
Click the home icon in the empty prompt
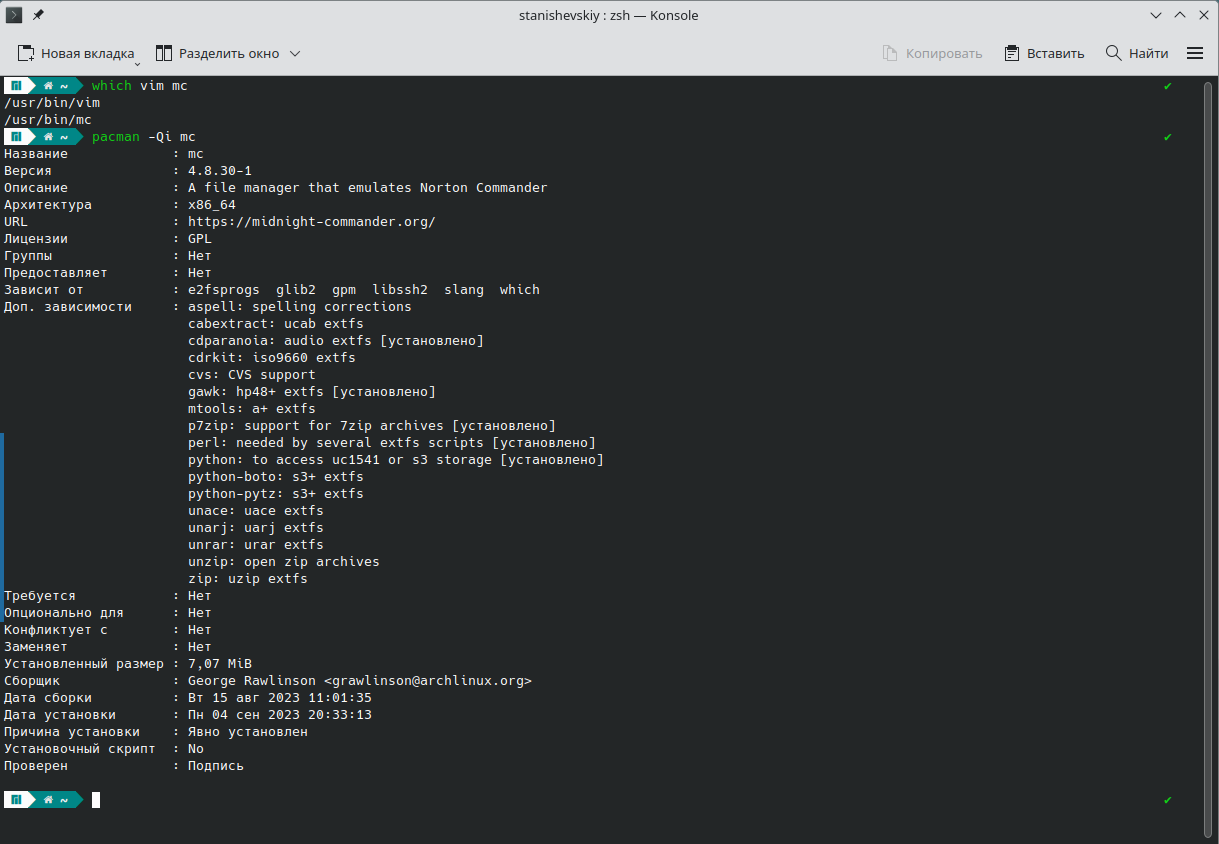48,800
